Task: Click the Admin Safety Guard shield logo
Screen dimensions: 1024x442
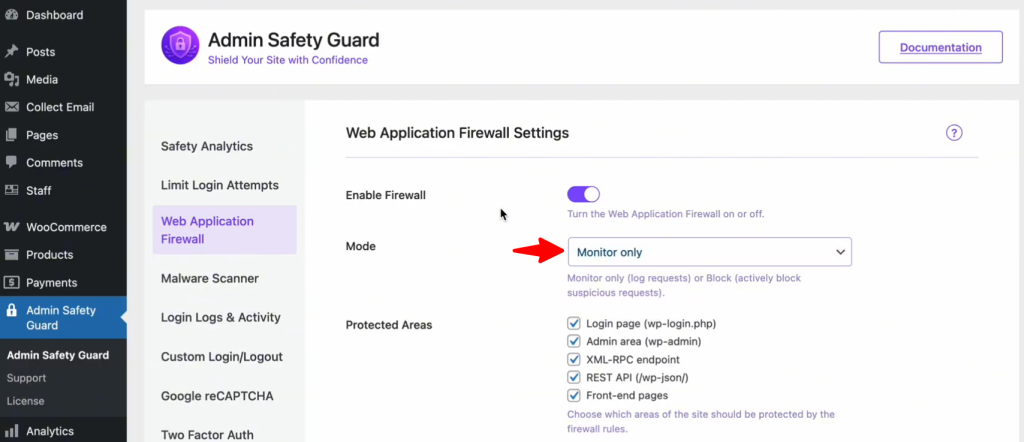Action: point(181,46)
